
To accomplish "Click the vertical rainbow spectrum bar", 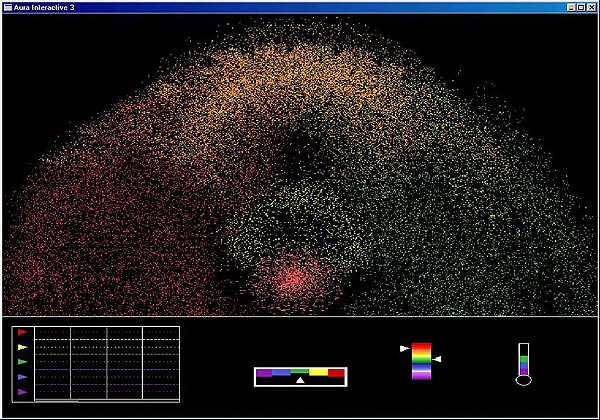I will coord(421,361).
